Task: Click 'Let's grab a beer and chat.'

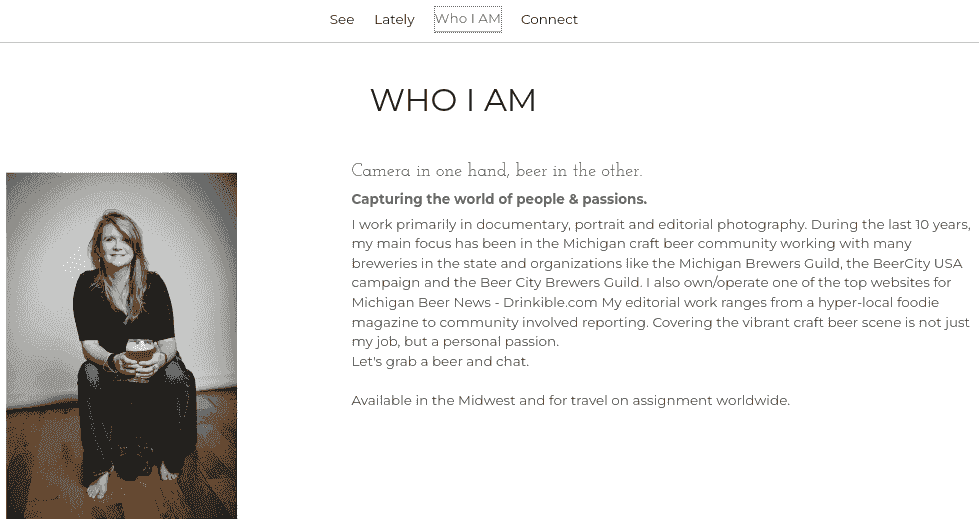Action: click(440, 362)
